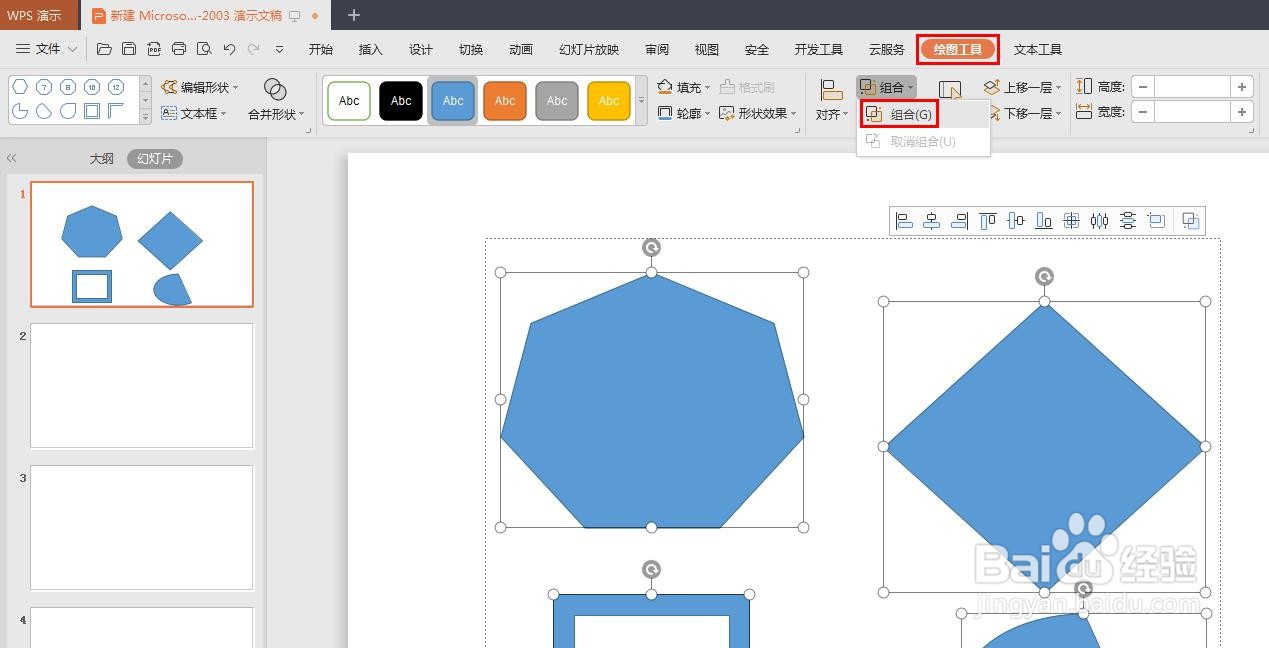Select the hexagon shape in the gallery
The image size is (1269, 648).
(x=20, y=87)
